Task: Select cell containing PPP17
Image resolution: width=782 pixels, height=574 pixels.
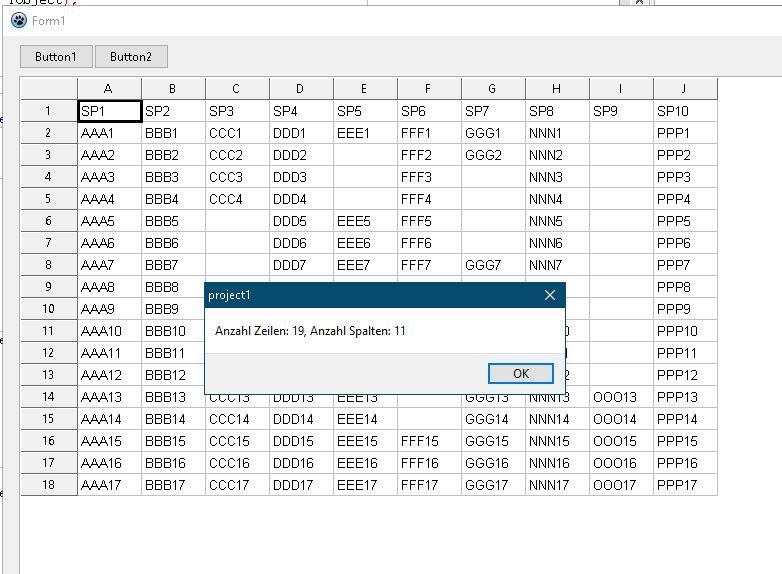Action: (685, 485)
